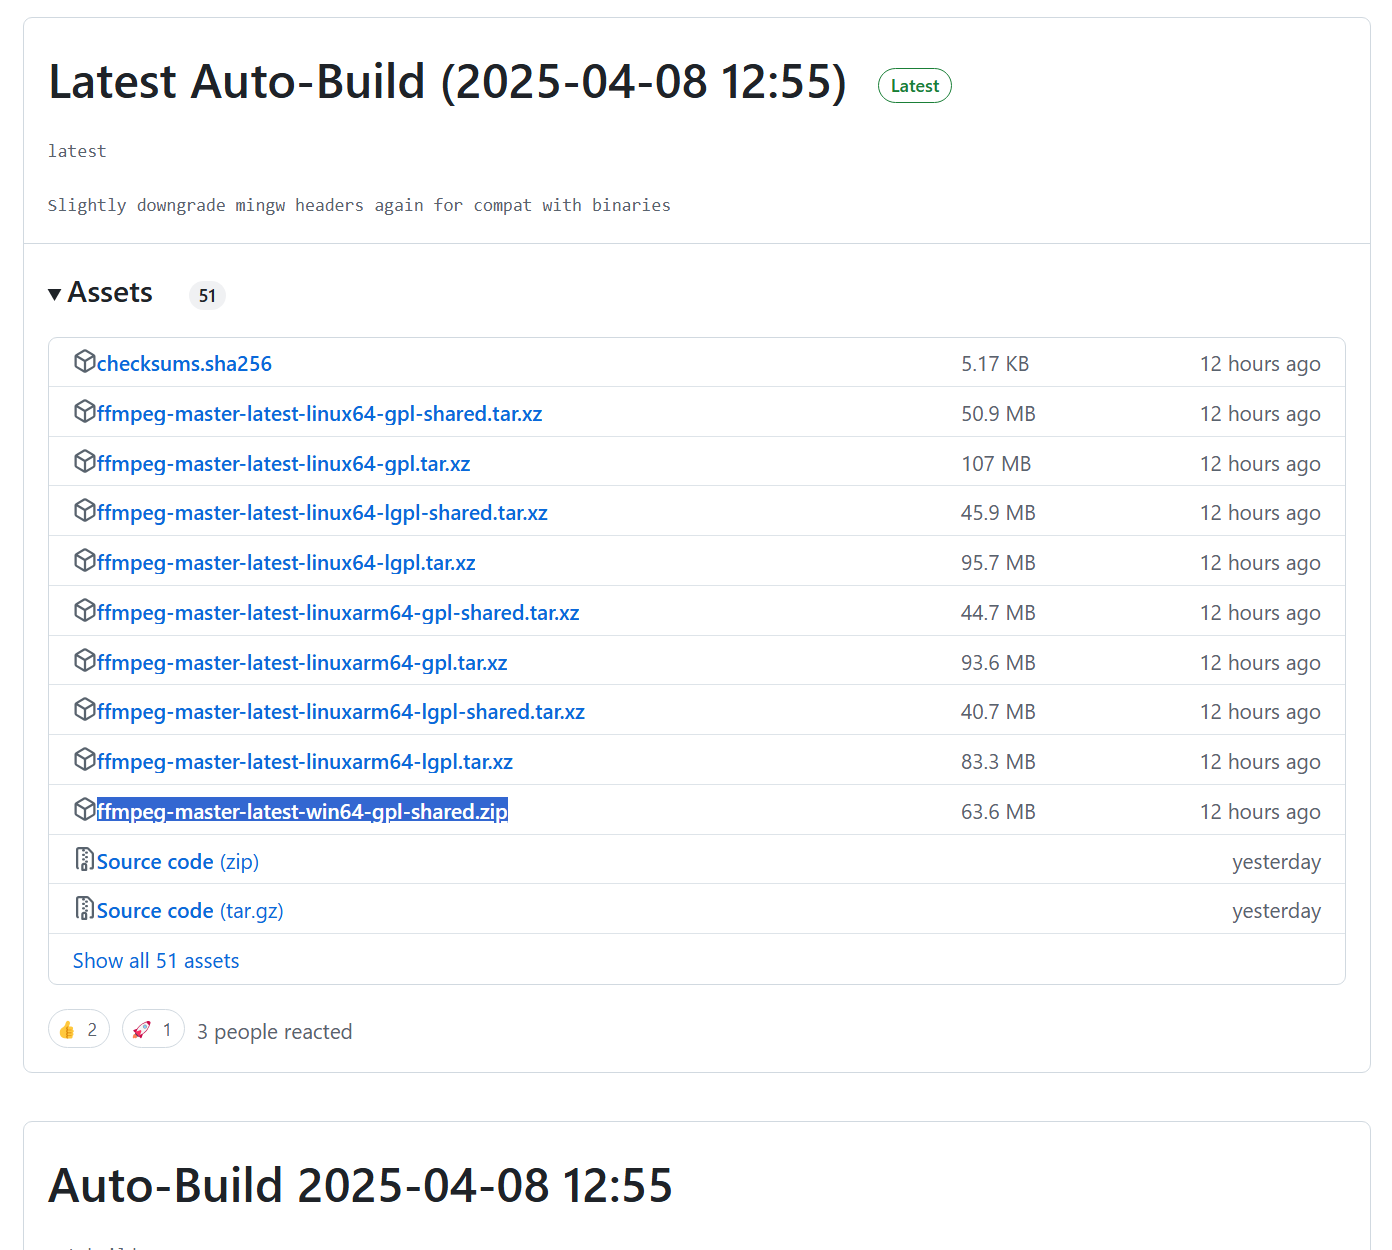Click the package icon beside checksums.sha256

pos(85,361)
